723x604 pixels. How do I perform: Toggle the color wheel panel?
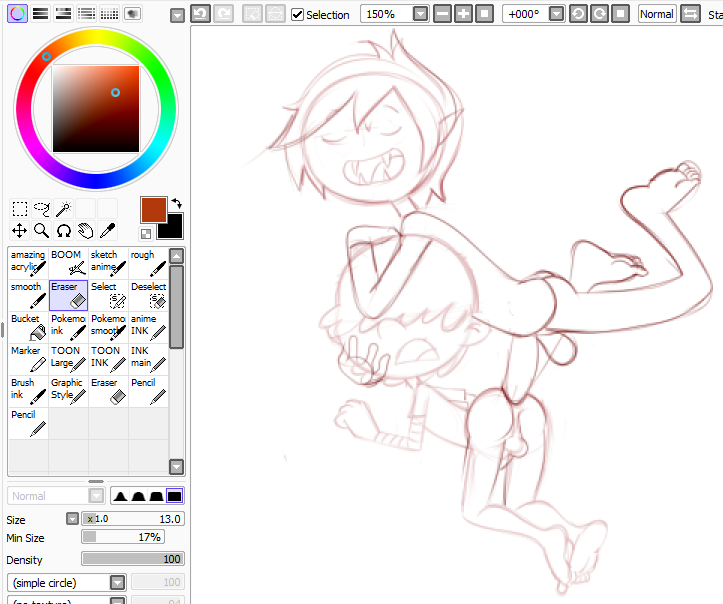pos(17,13)
